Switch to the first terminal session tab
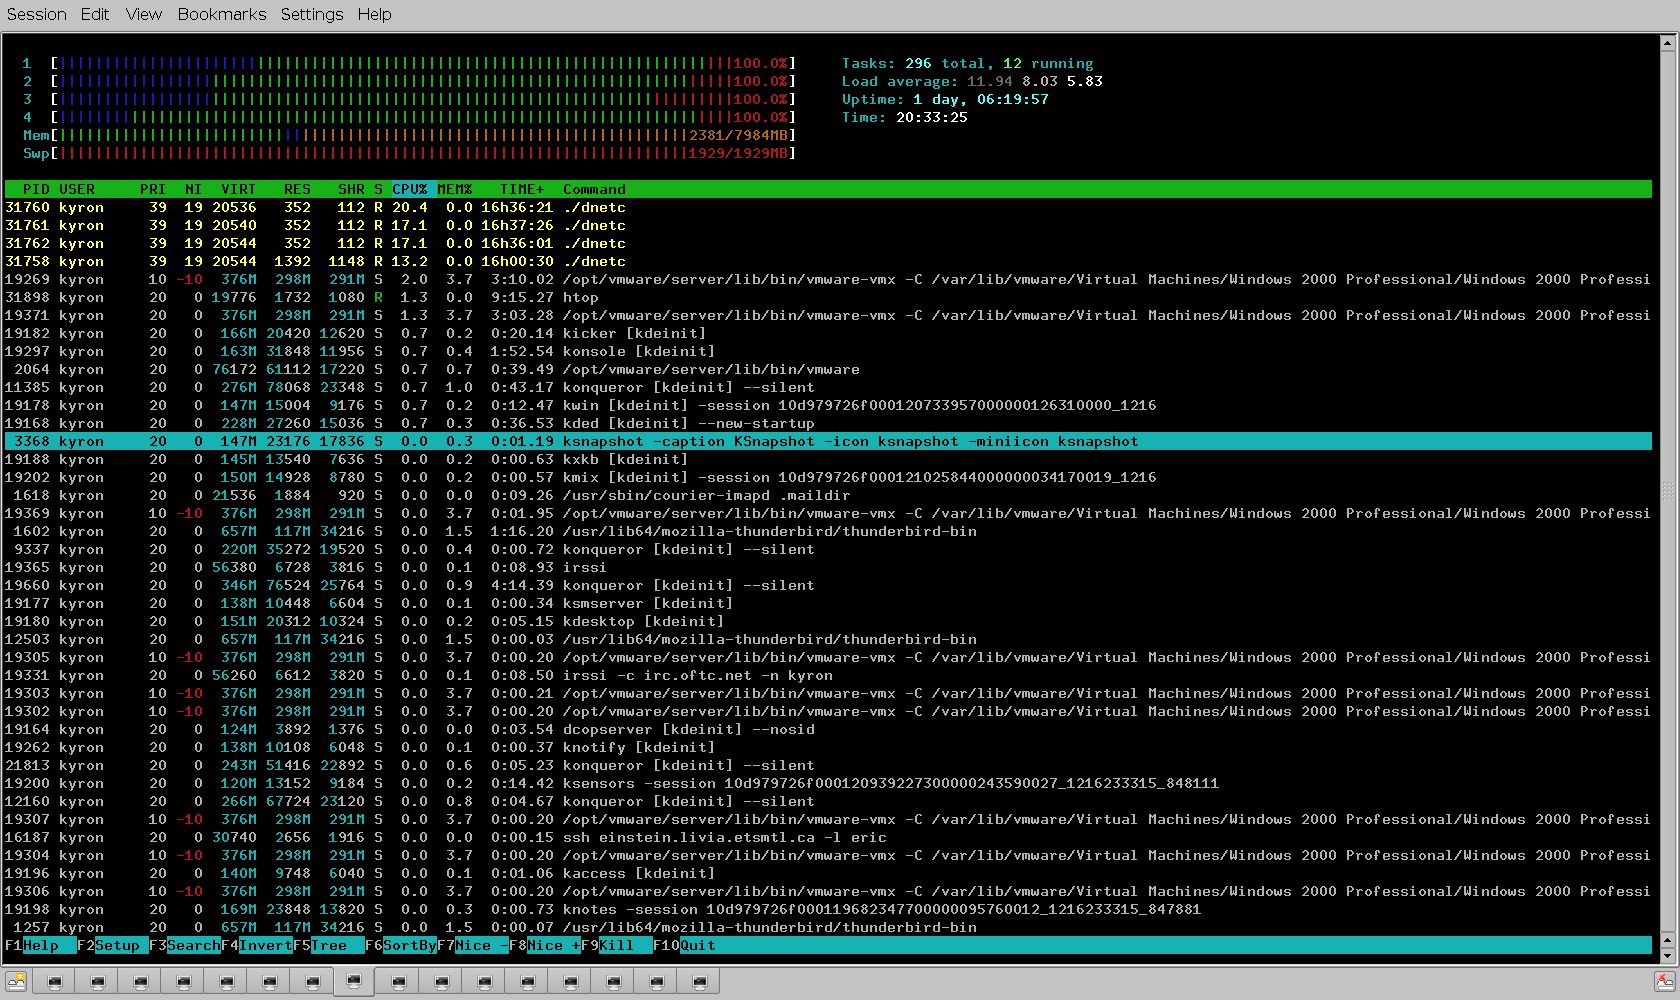Image resolution: width=1680 pixels, height=1000 pixels. coord(55,982)
